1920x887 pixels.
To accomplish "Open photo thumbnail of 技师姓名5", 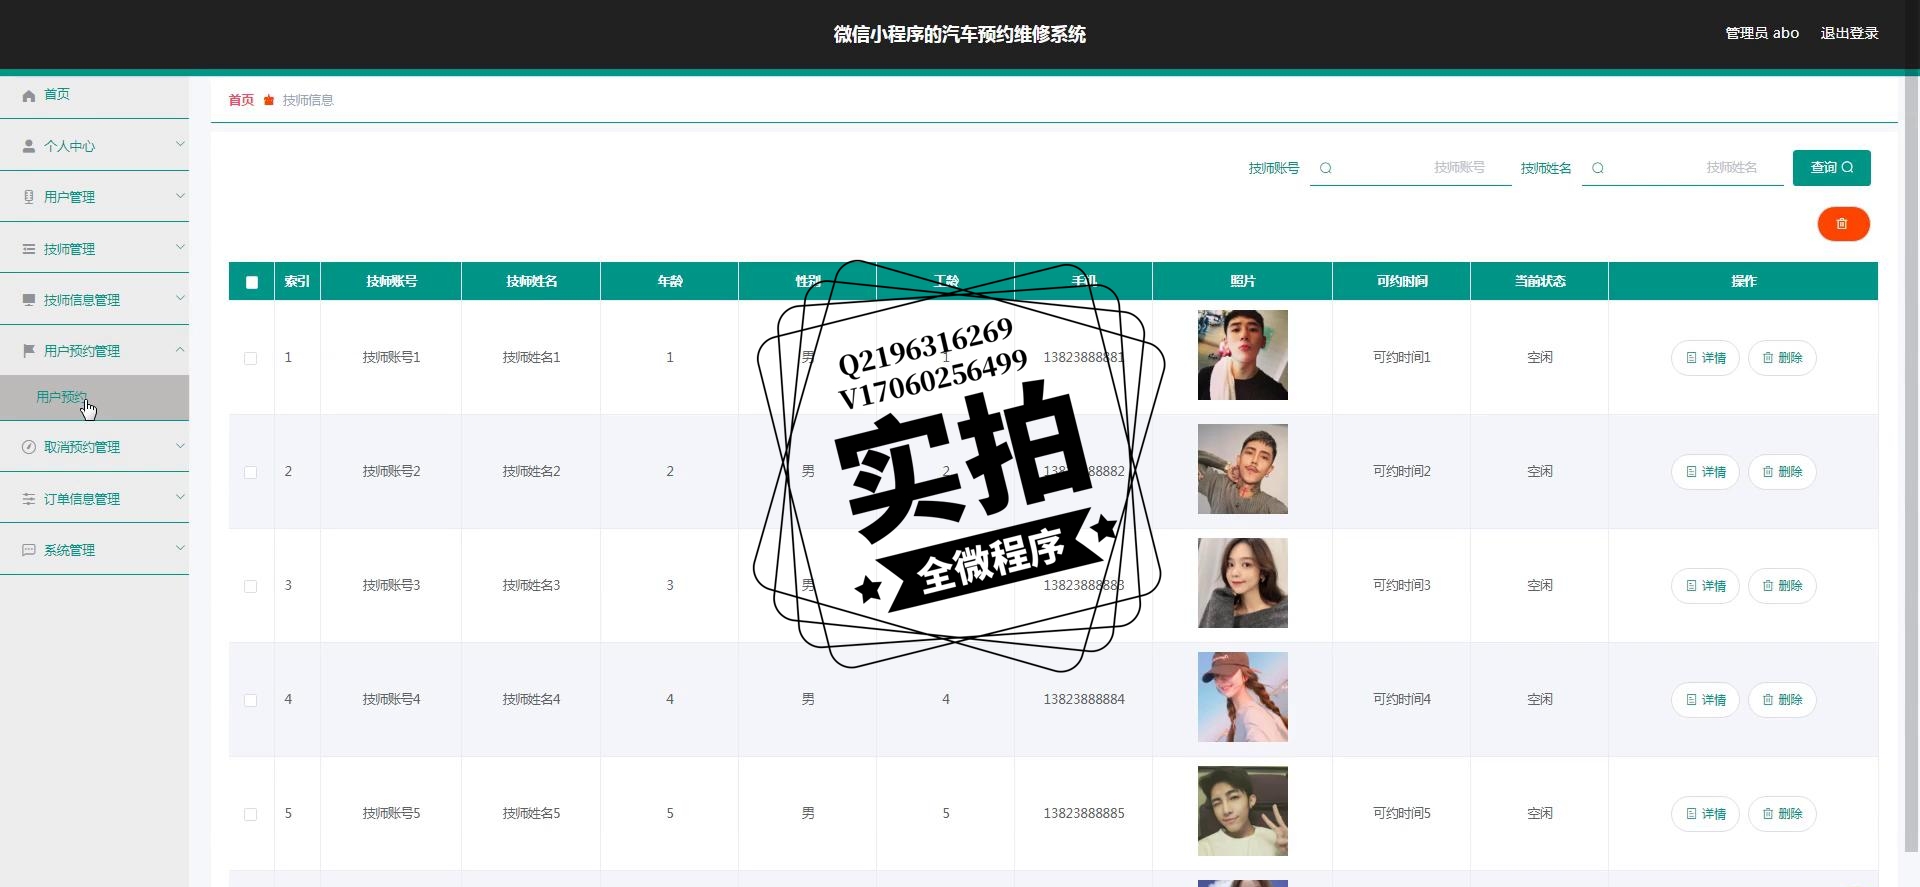I will (1243, 811).
